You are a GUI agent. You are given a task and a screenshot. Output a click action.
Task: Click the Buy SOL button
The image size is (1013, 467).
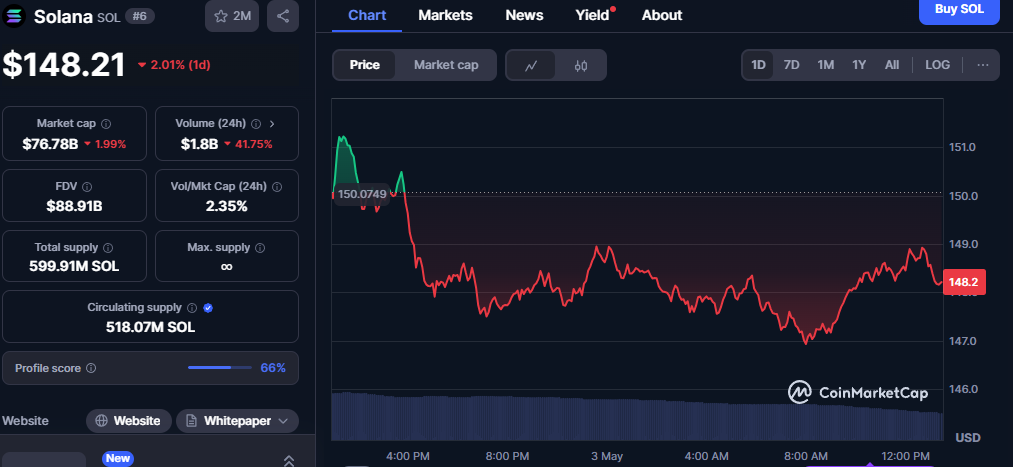(959, 11)
